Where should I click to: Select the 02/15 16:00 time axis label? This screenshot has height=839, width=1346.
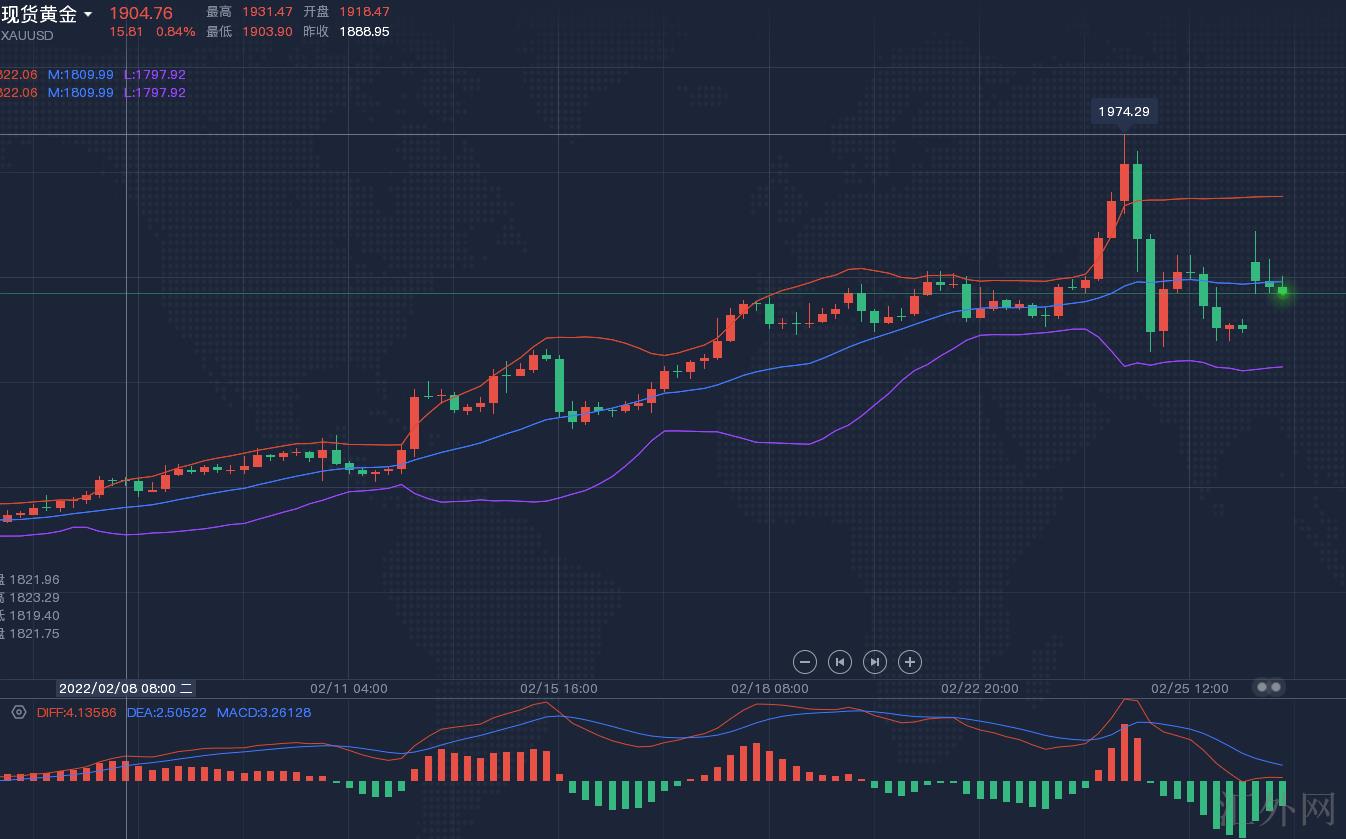point(559,688)
